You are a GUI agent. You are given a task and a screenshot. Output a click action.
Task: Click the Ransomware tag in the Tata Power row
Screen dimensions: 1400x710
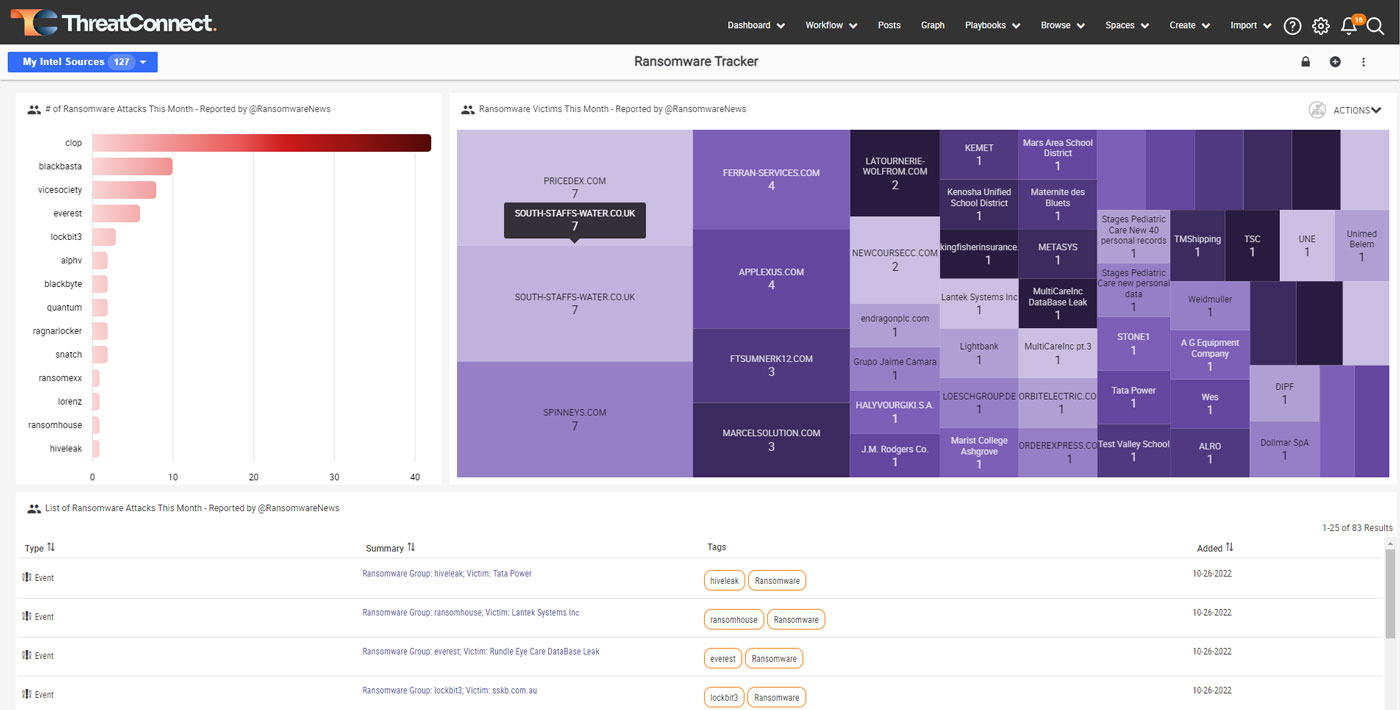point(777,580)
